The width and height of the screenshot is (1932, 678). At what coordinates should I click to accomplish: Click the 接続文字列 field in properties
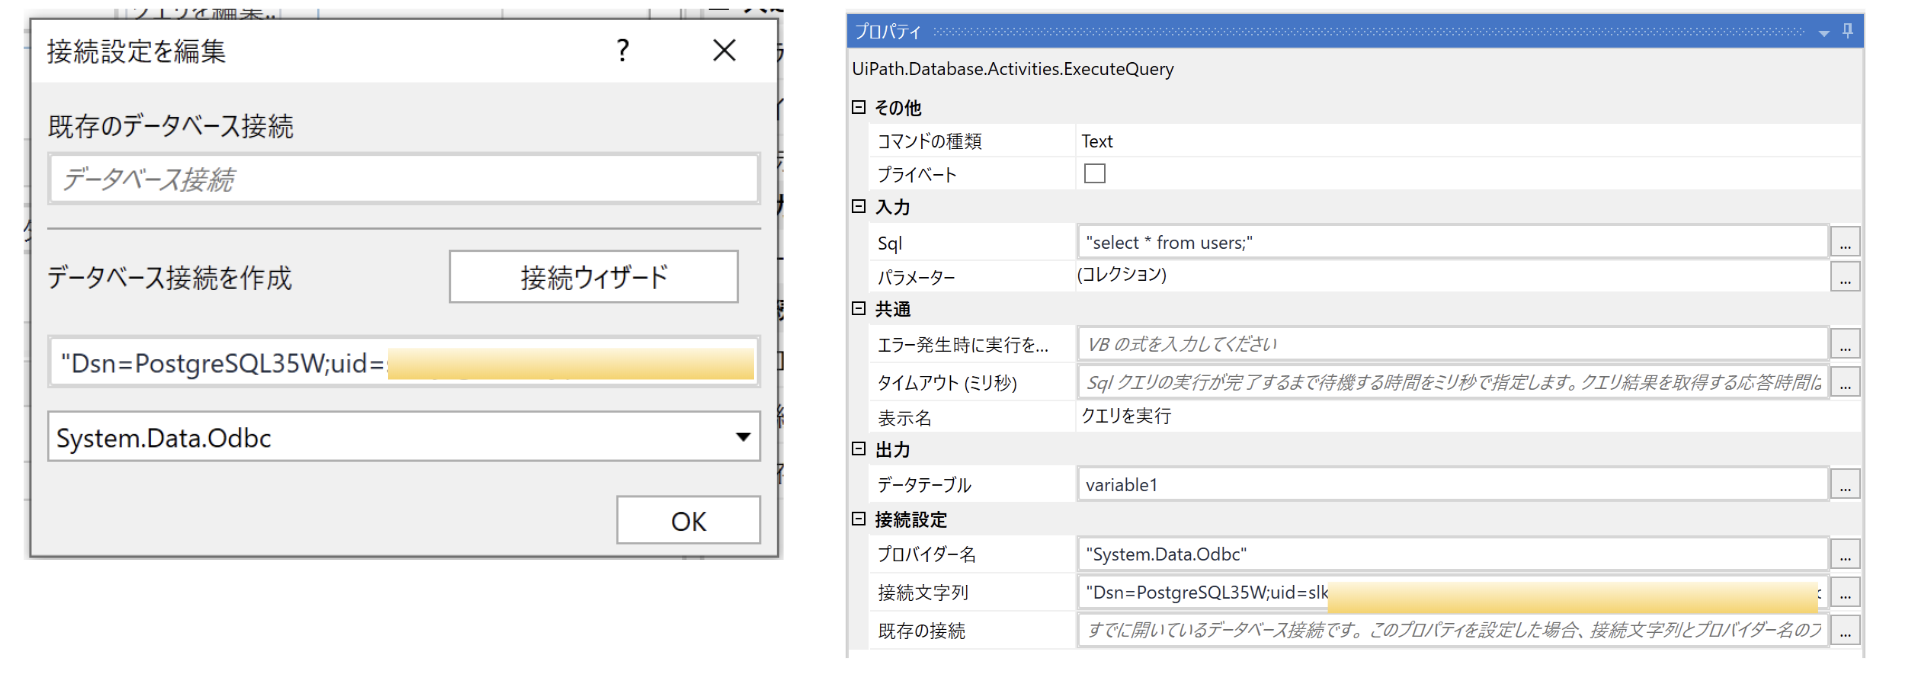[x=1453, y=592]
